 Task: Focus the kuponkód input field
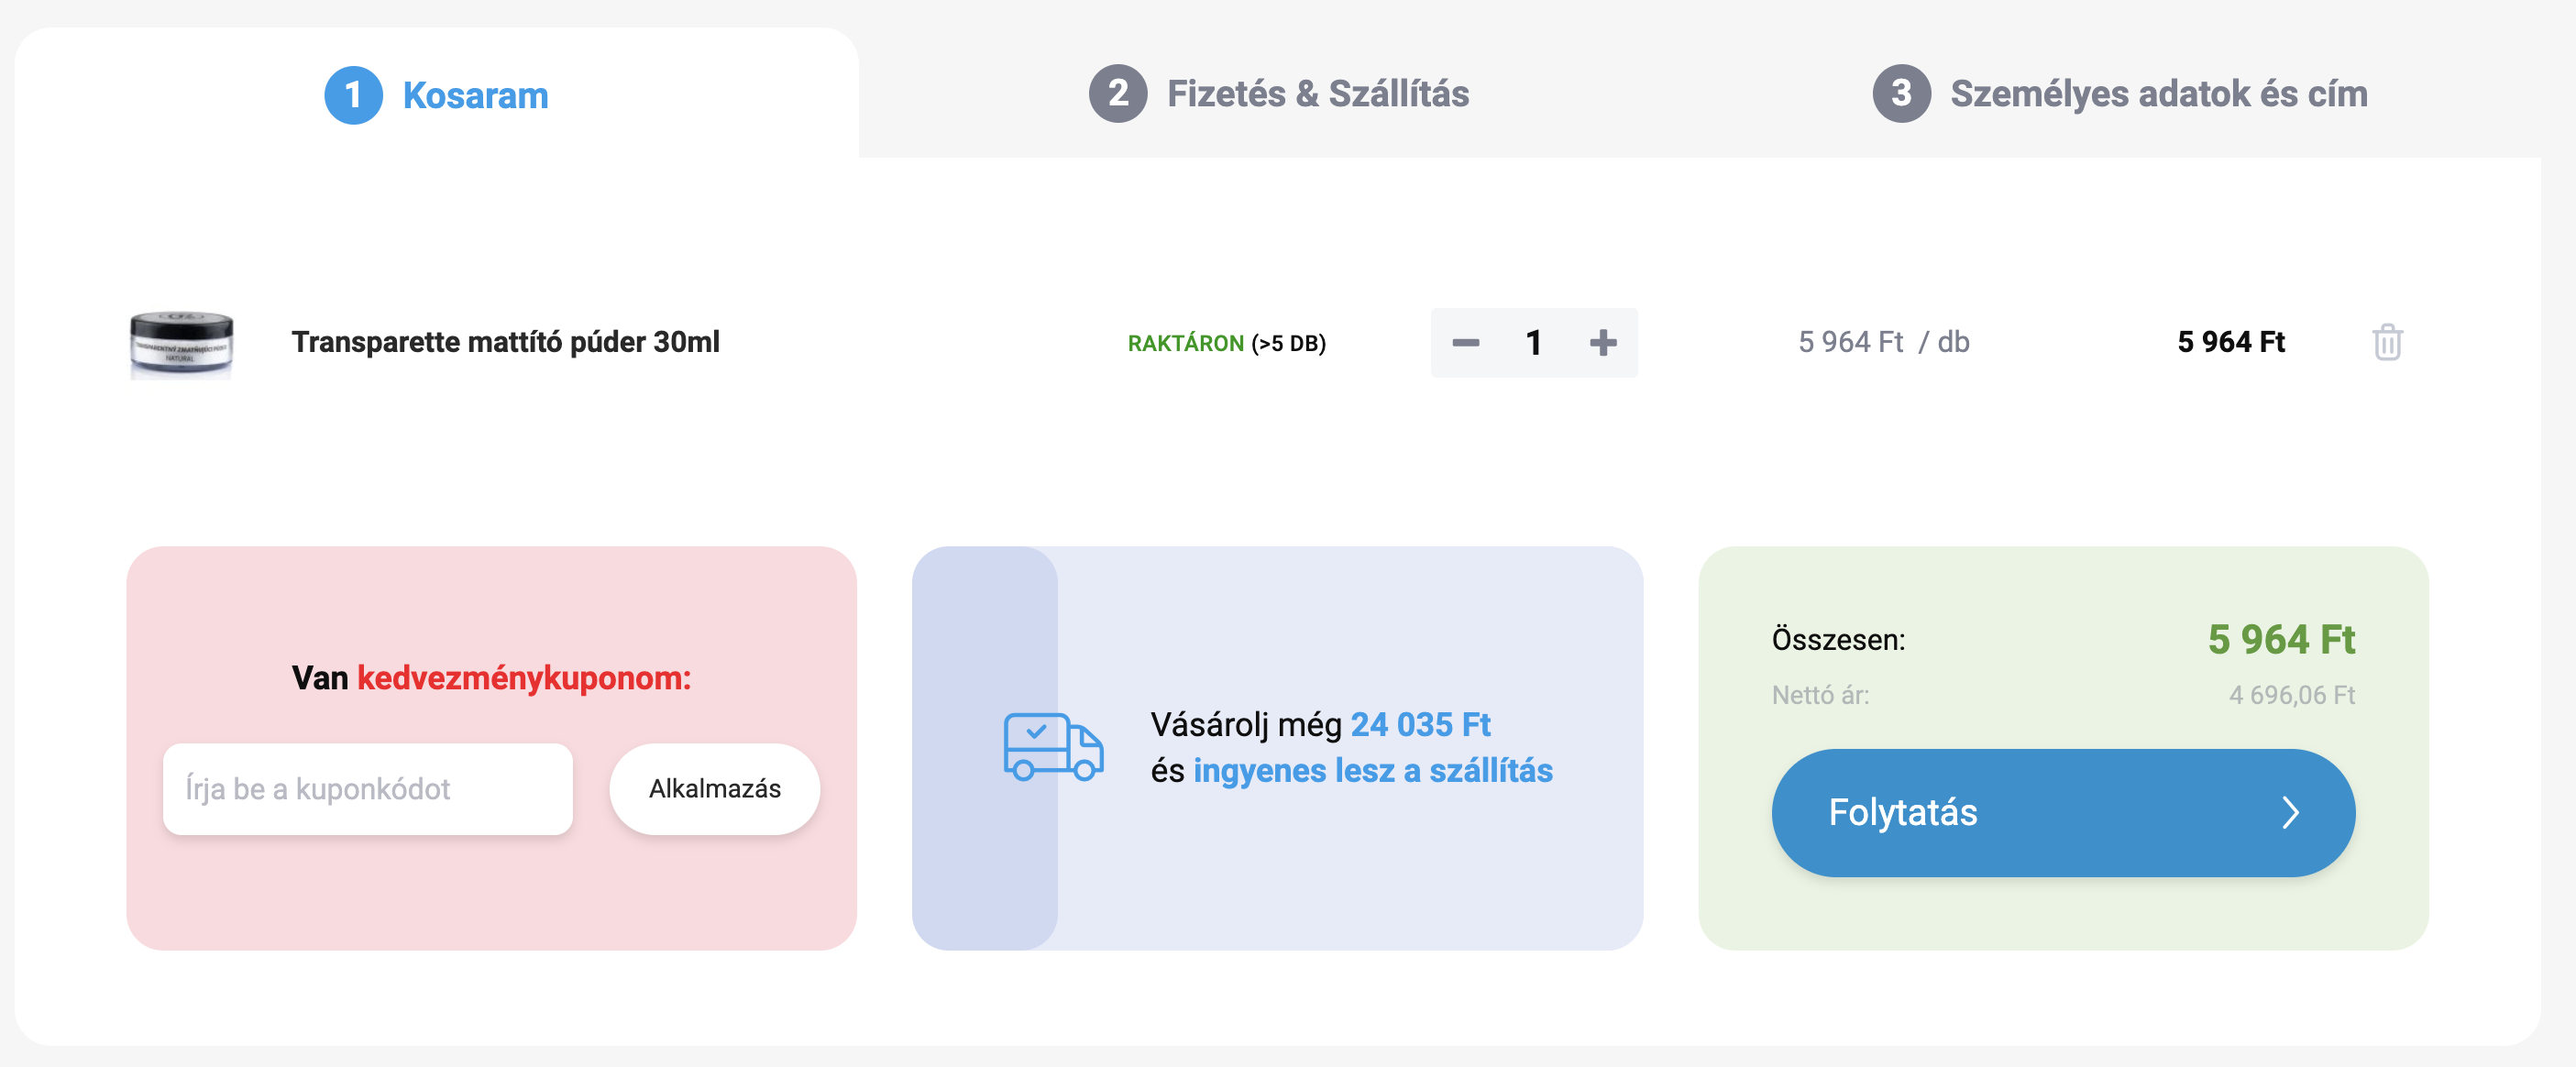point(367,788)
